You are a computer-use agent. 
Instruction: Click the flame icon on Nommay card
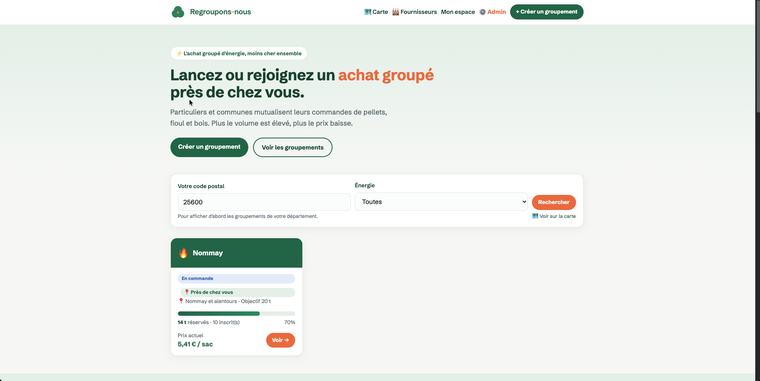click(x=183, y=253)
